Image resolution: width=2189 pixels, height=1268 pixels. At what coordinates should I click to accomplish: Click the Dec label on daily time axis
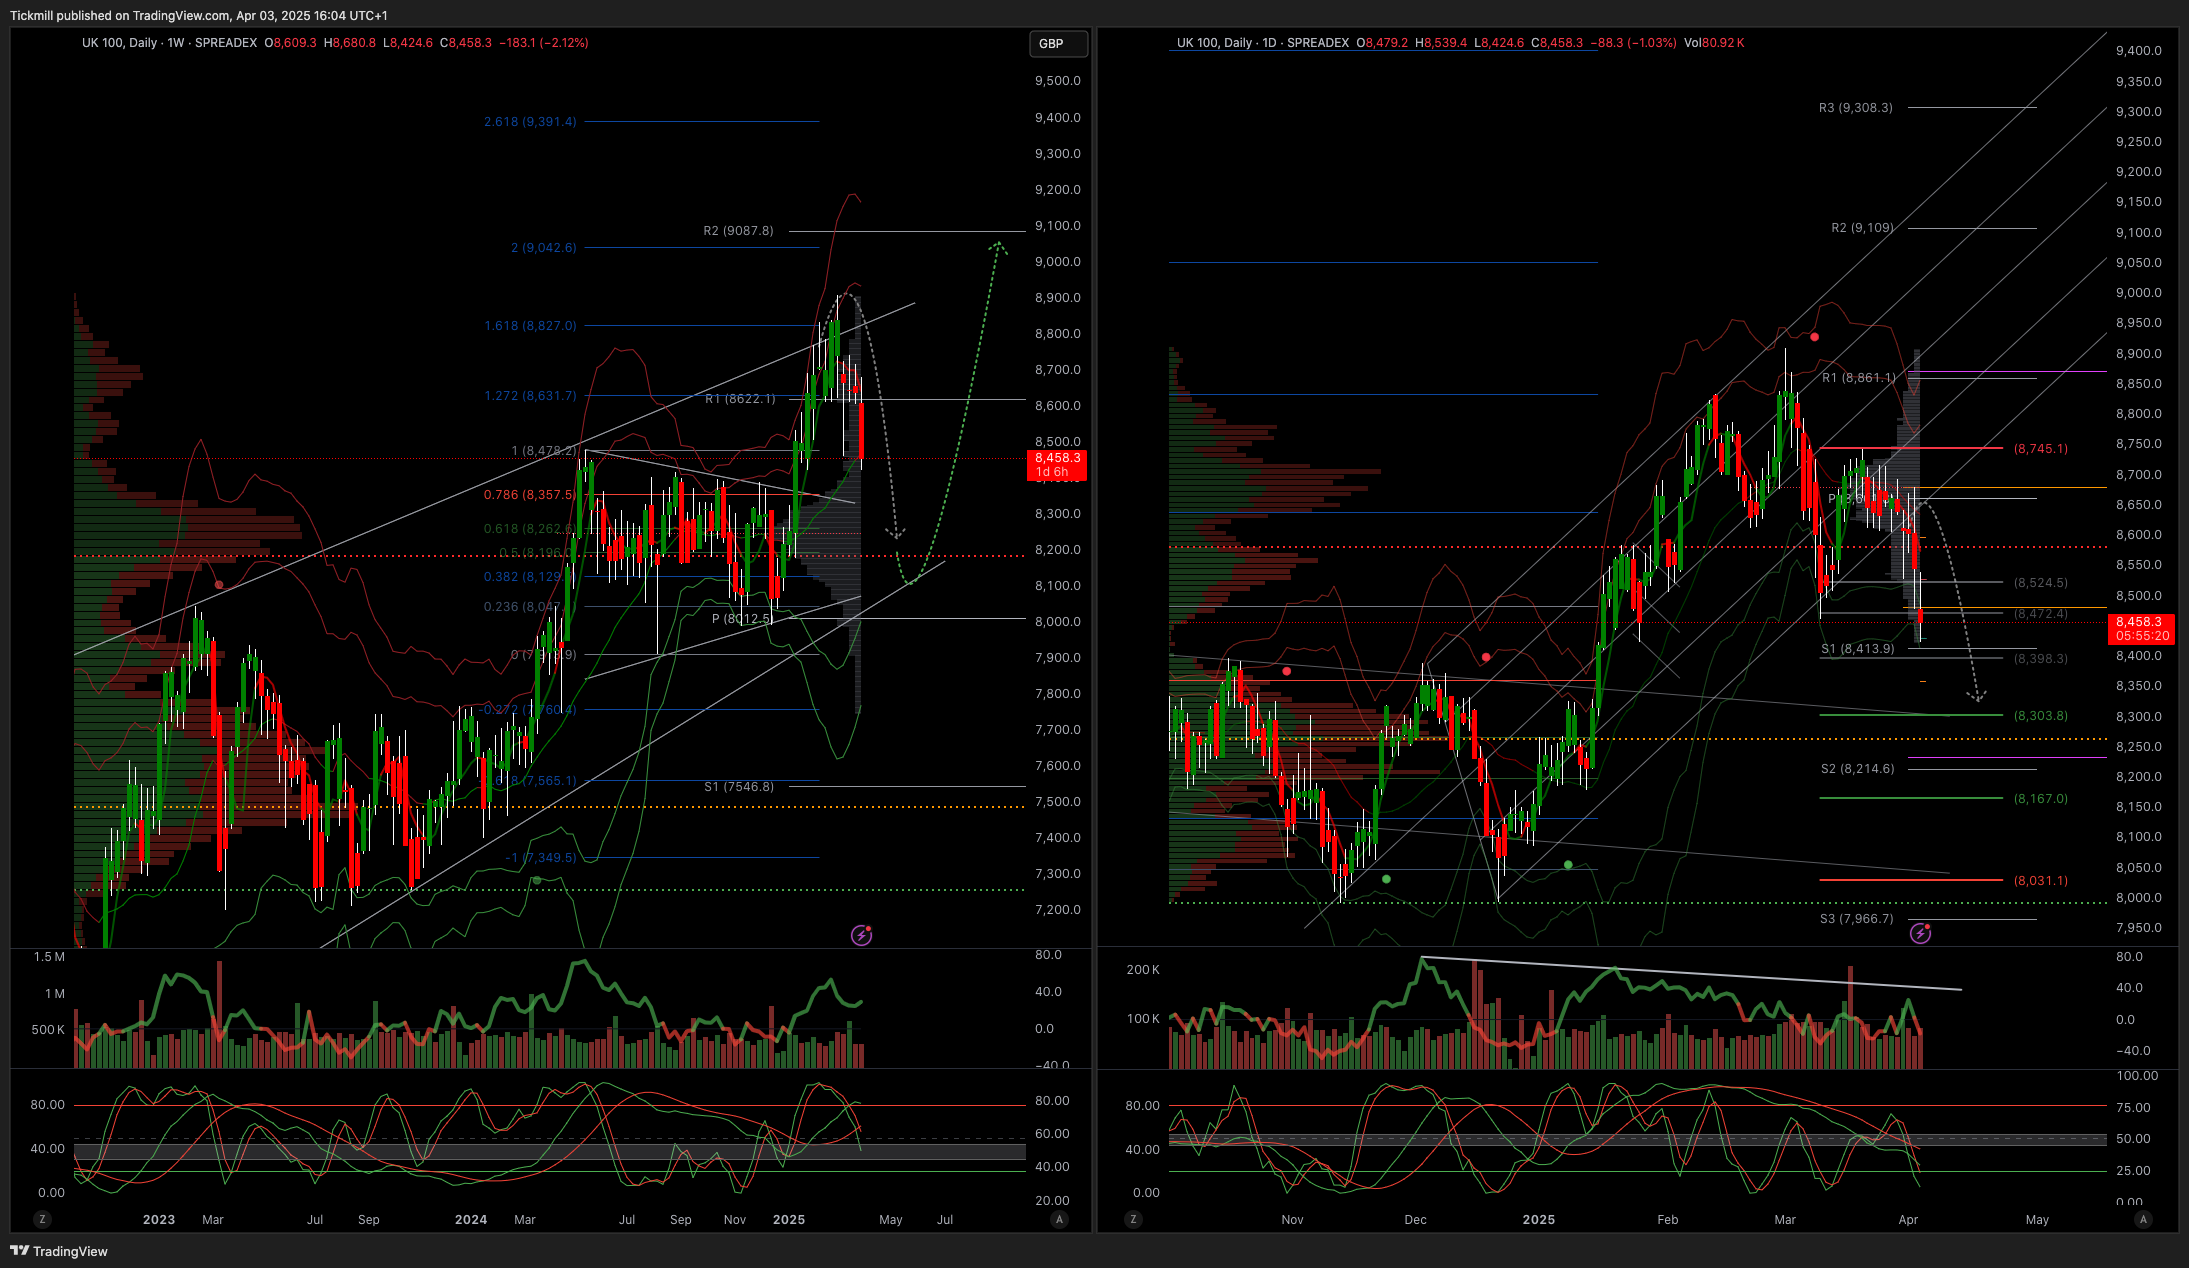(x=1415, y=1219)
